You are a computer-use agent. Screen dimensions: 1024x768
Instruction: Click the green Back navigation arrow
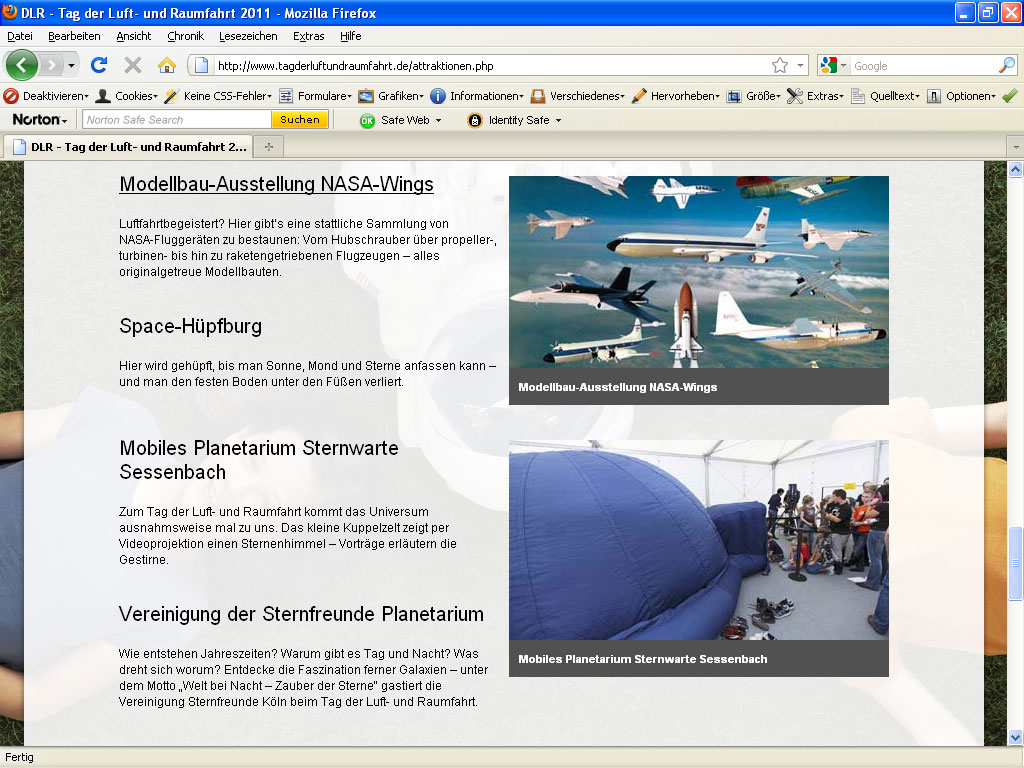pos(22,65)
